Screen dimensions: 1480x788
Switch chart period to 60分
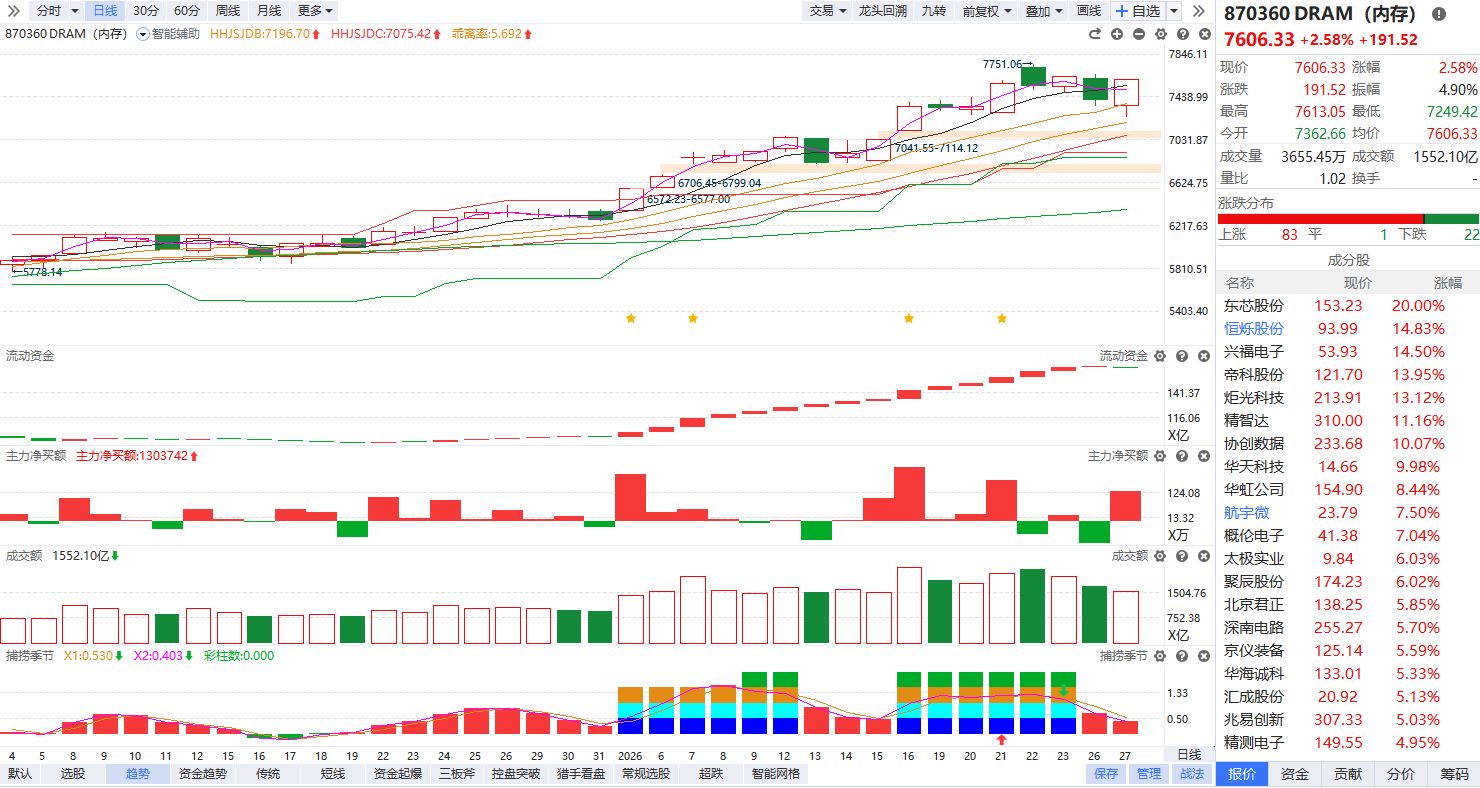187,11
